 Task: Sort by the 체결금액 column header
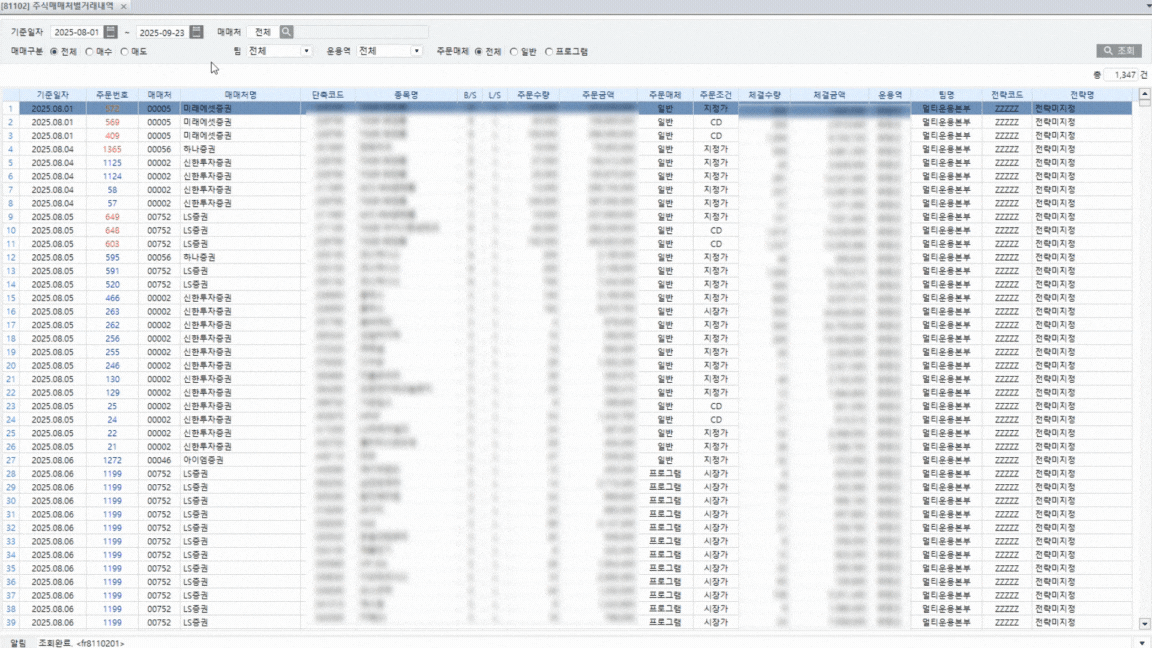click(829, 95)
